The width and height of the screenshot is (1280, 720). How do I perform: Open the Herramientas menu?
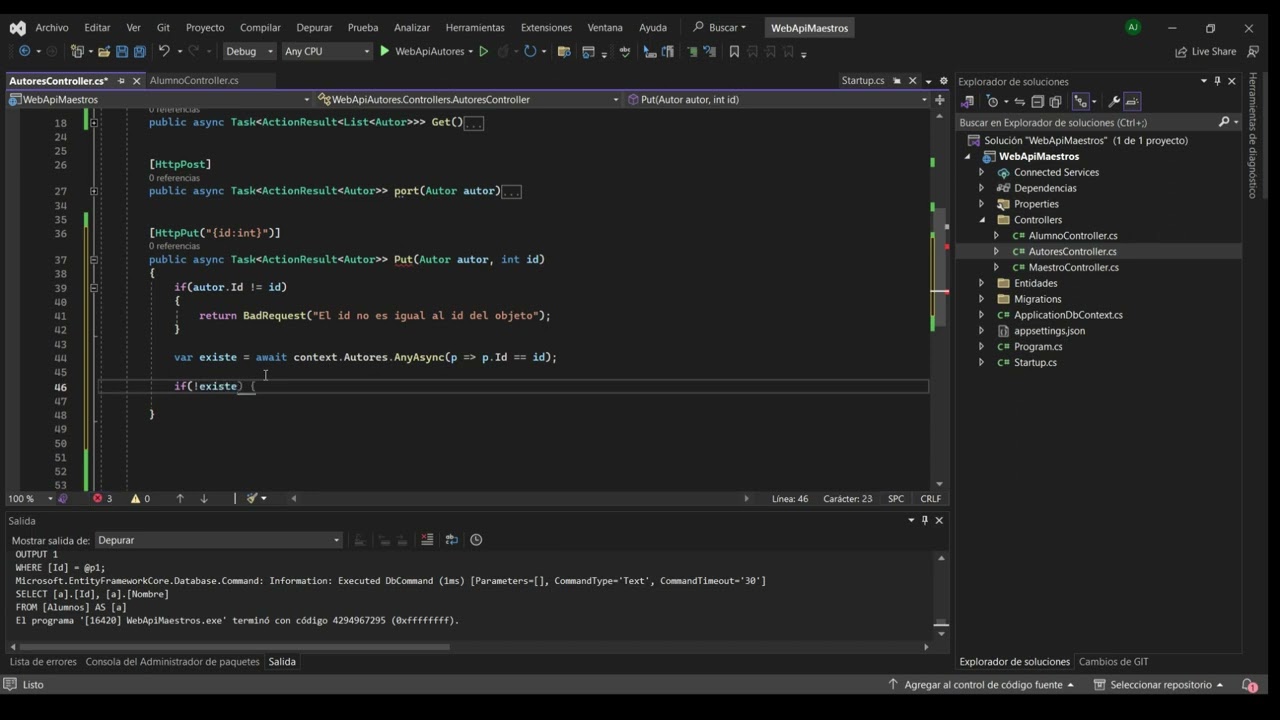pyautogui.click(x=475, y=28)
